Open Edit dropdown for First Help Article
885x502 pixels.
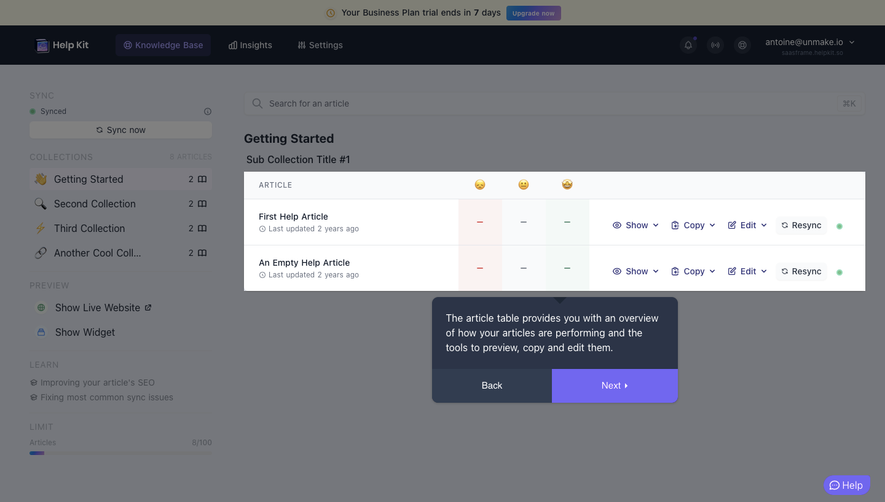[x=747, y=225]
